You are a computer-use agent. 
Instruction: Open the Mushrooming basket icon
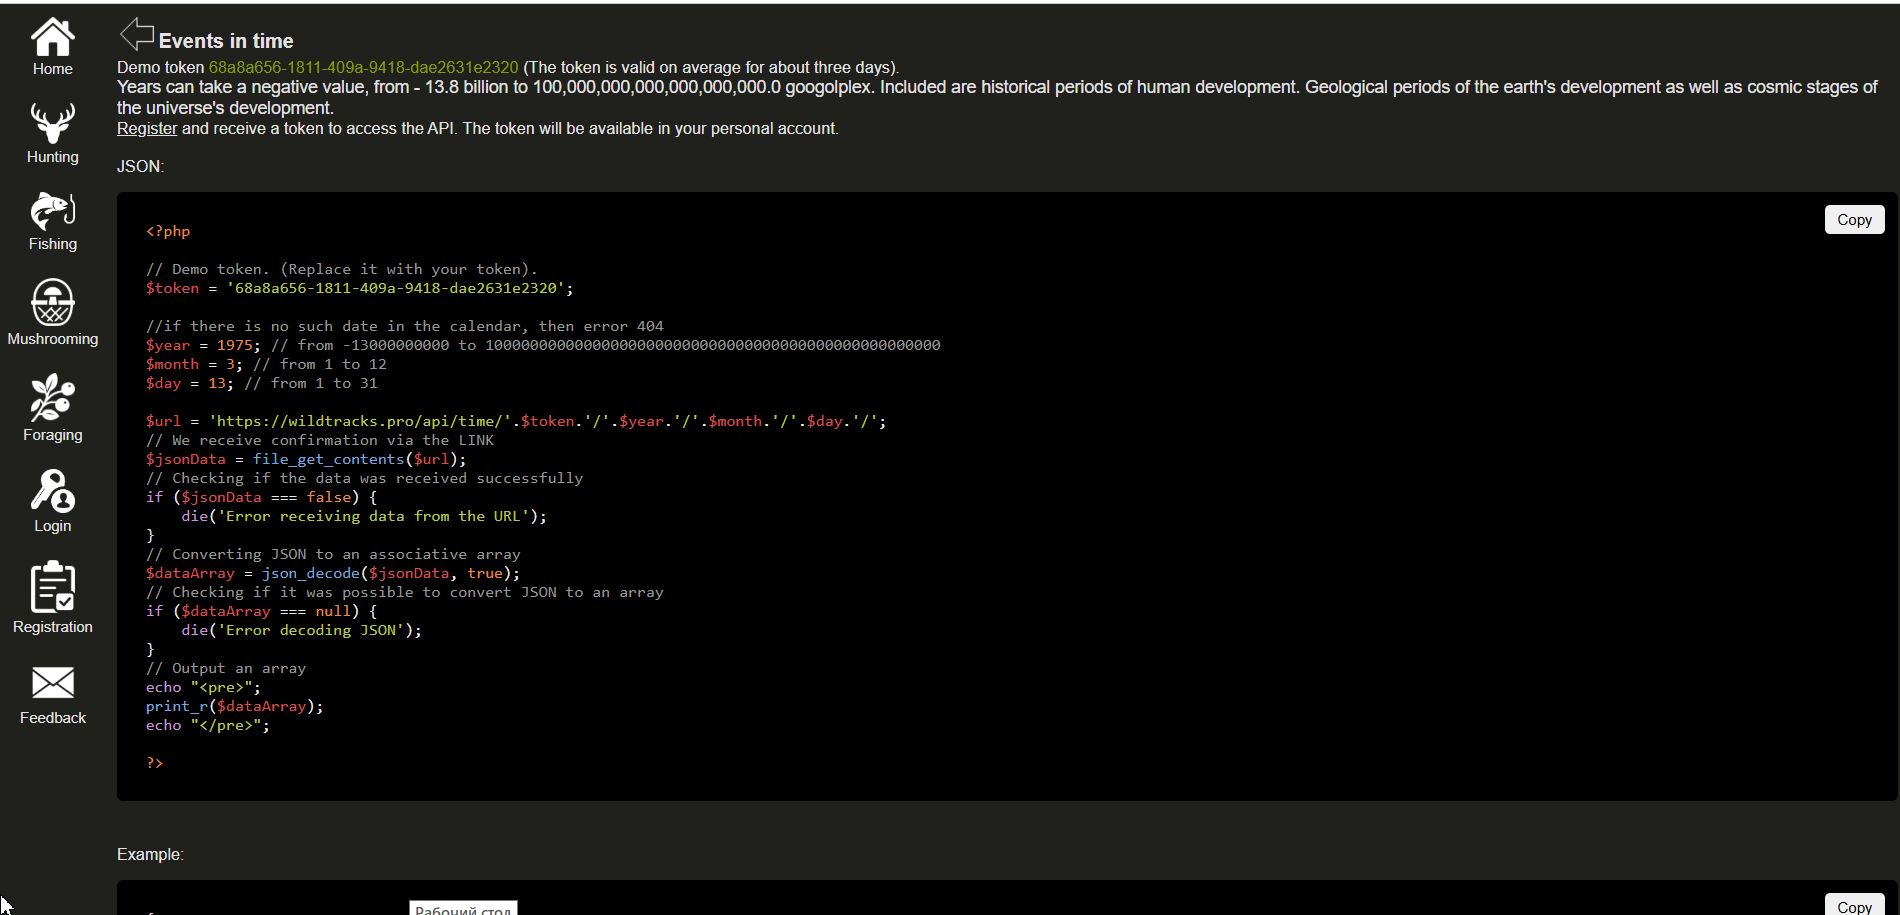click(52, 301)
